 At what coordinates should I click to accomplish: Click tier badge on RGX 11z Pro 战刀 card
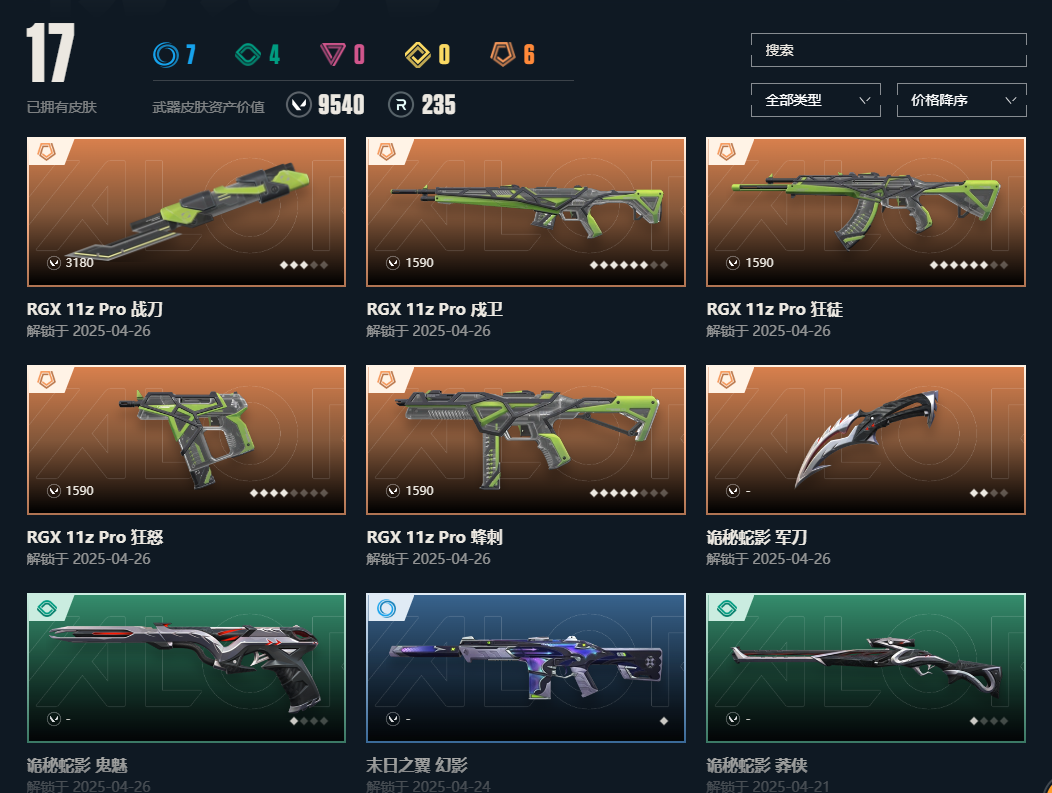(46, 152)
